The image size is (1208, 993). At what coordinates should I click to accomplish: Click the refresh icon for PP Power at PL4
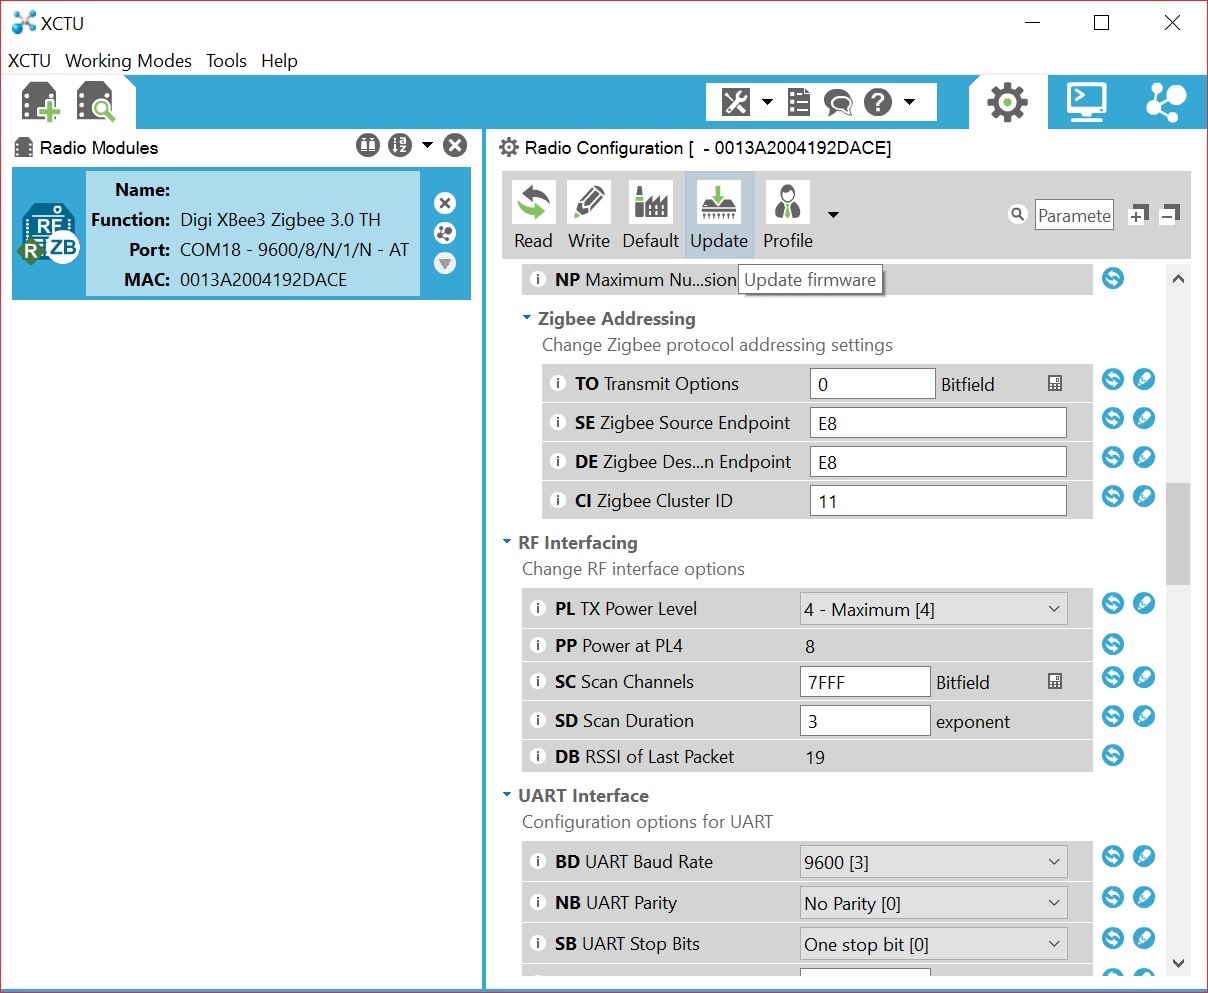pyautogui.click(x=1113, y=644)
